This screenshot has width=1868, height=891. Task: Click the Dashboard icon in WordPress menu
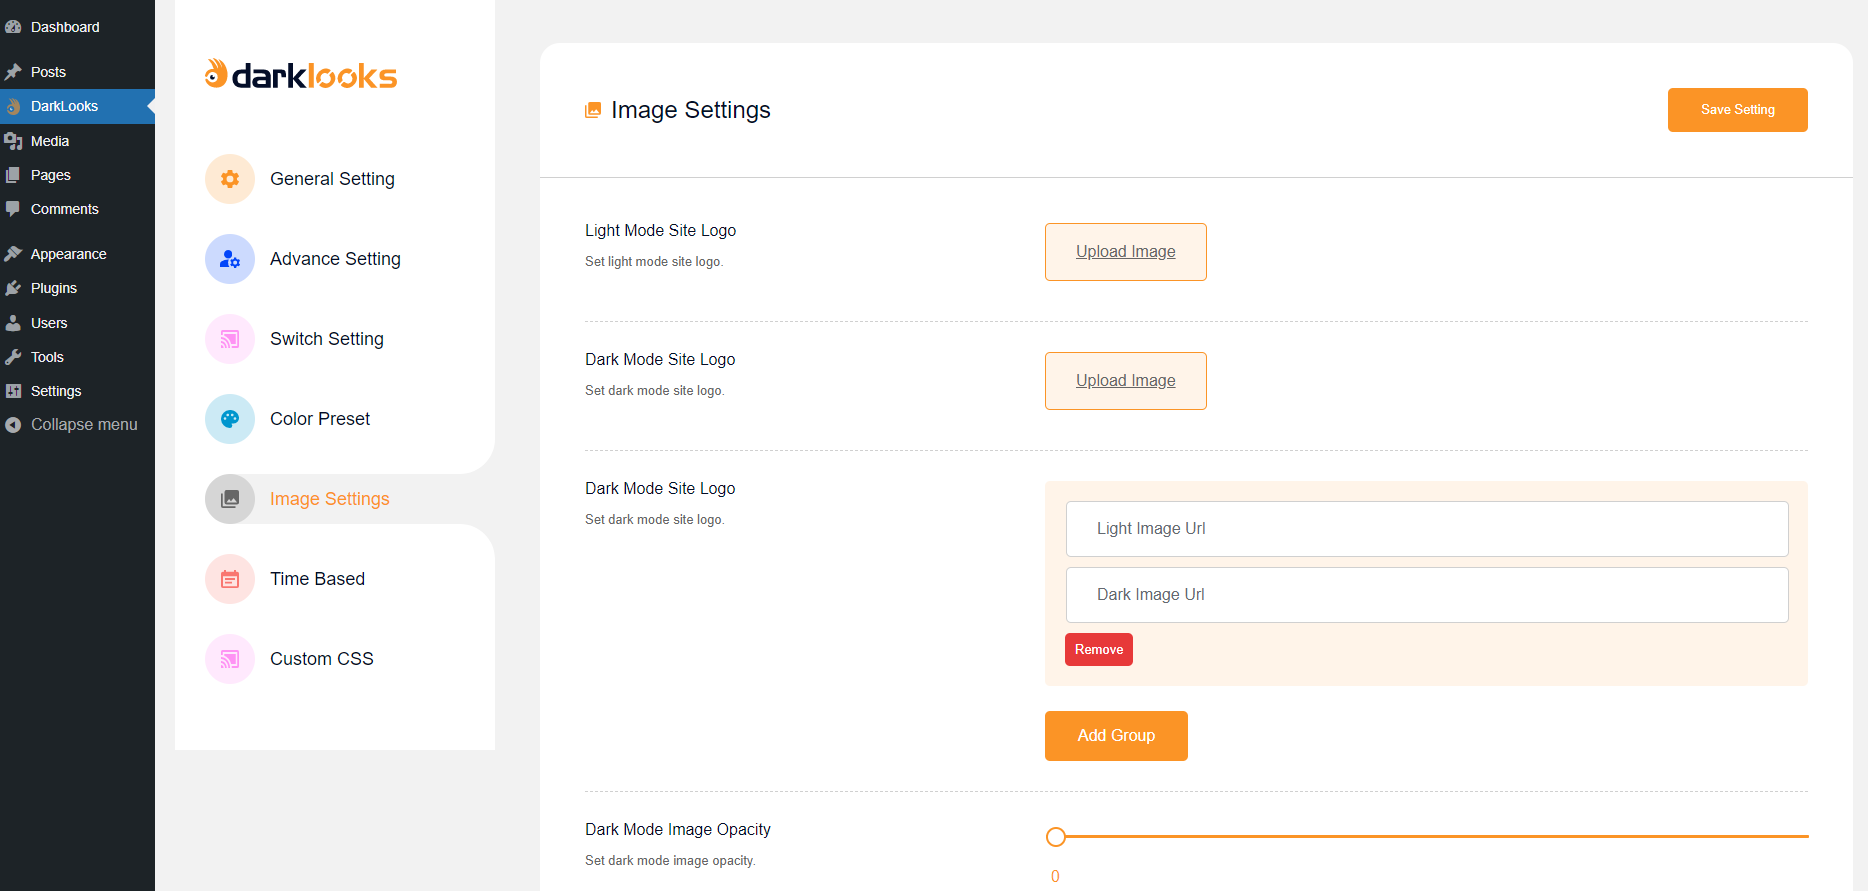click(13, 27)
